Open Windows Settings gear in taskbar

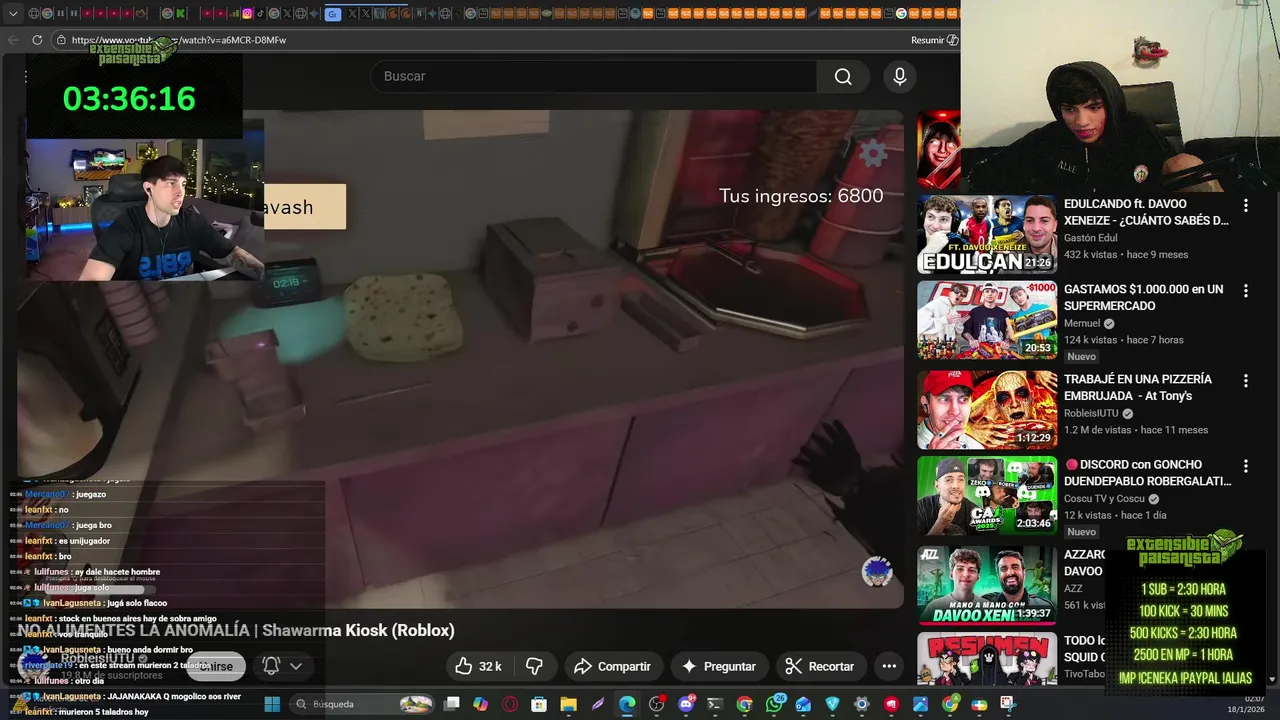(x=861, y=704)
